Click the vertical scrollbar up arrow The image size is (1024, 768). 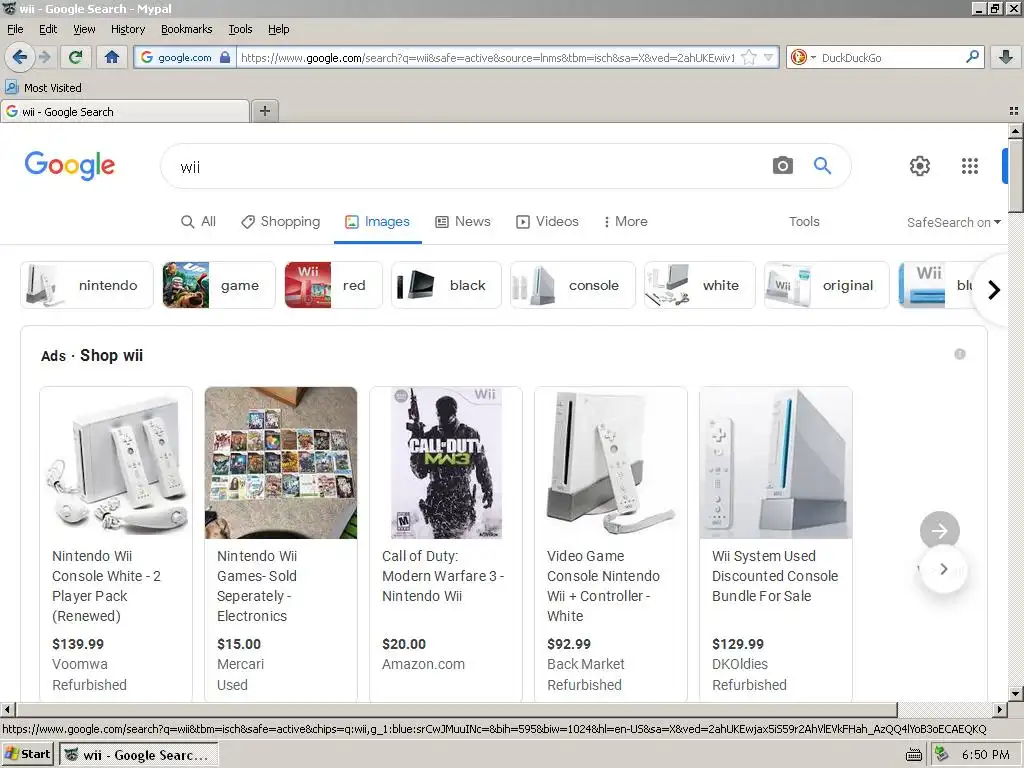click(1016, 131)
